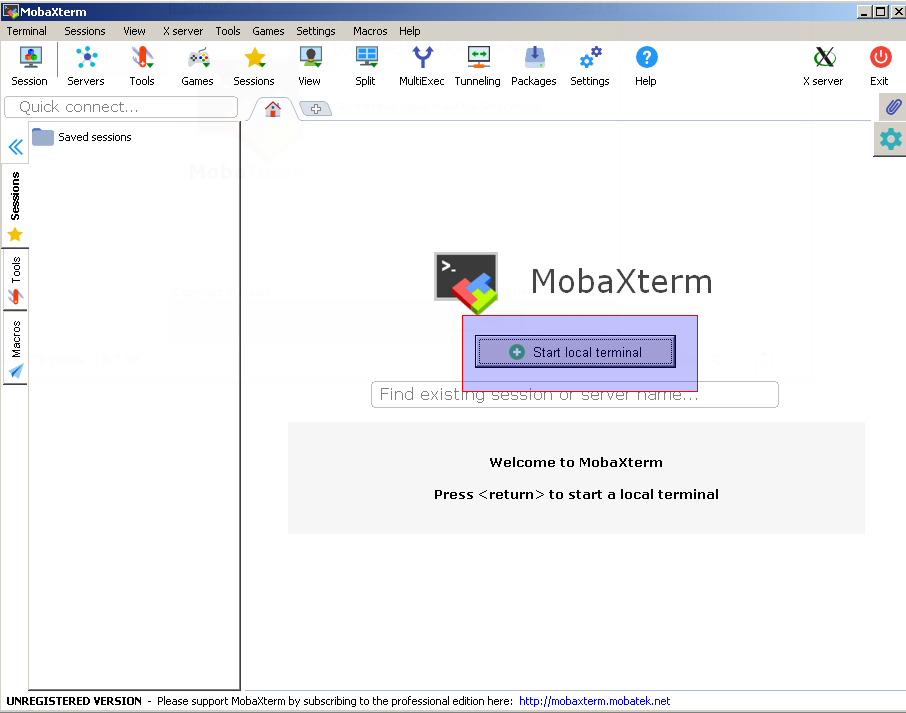Image resolution: width=906 pixels, height=713 pixels.
Task: Open the Terminal menu
Action: pyautogui.click(x=27, y=31)
